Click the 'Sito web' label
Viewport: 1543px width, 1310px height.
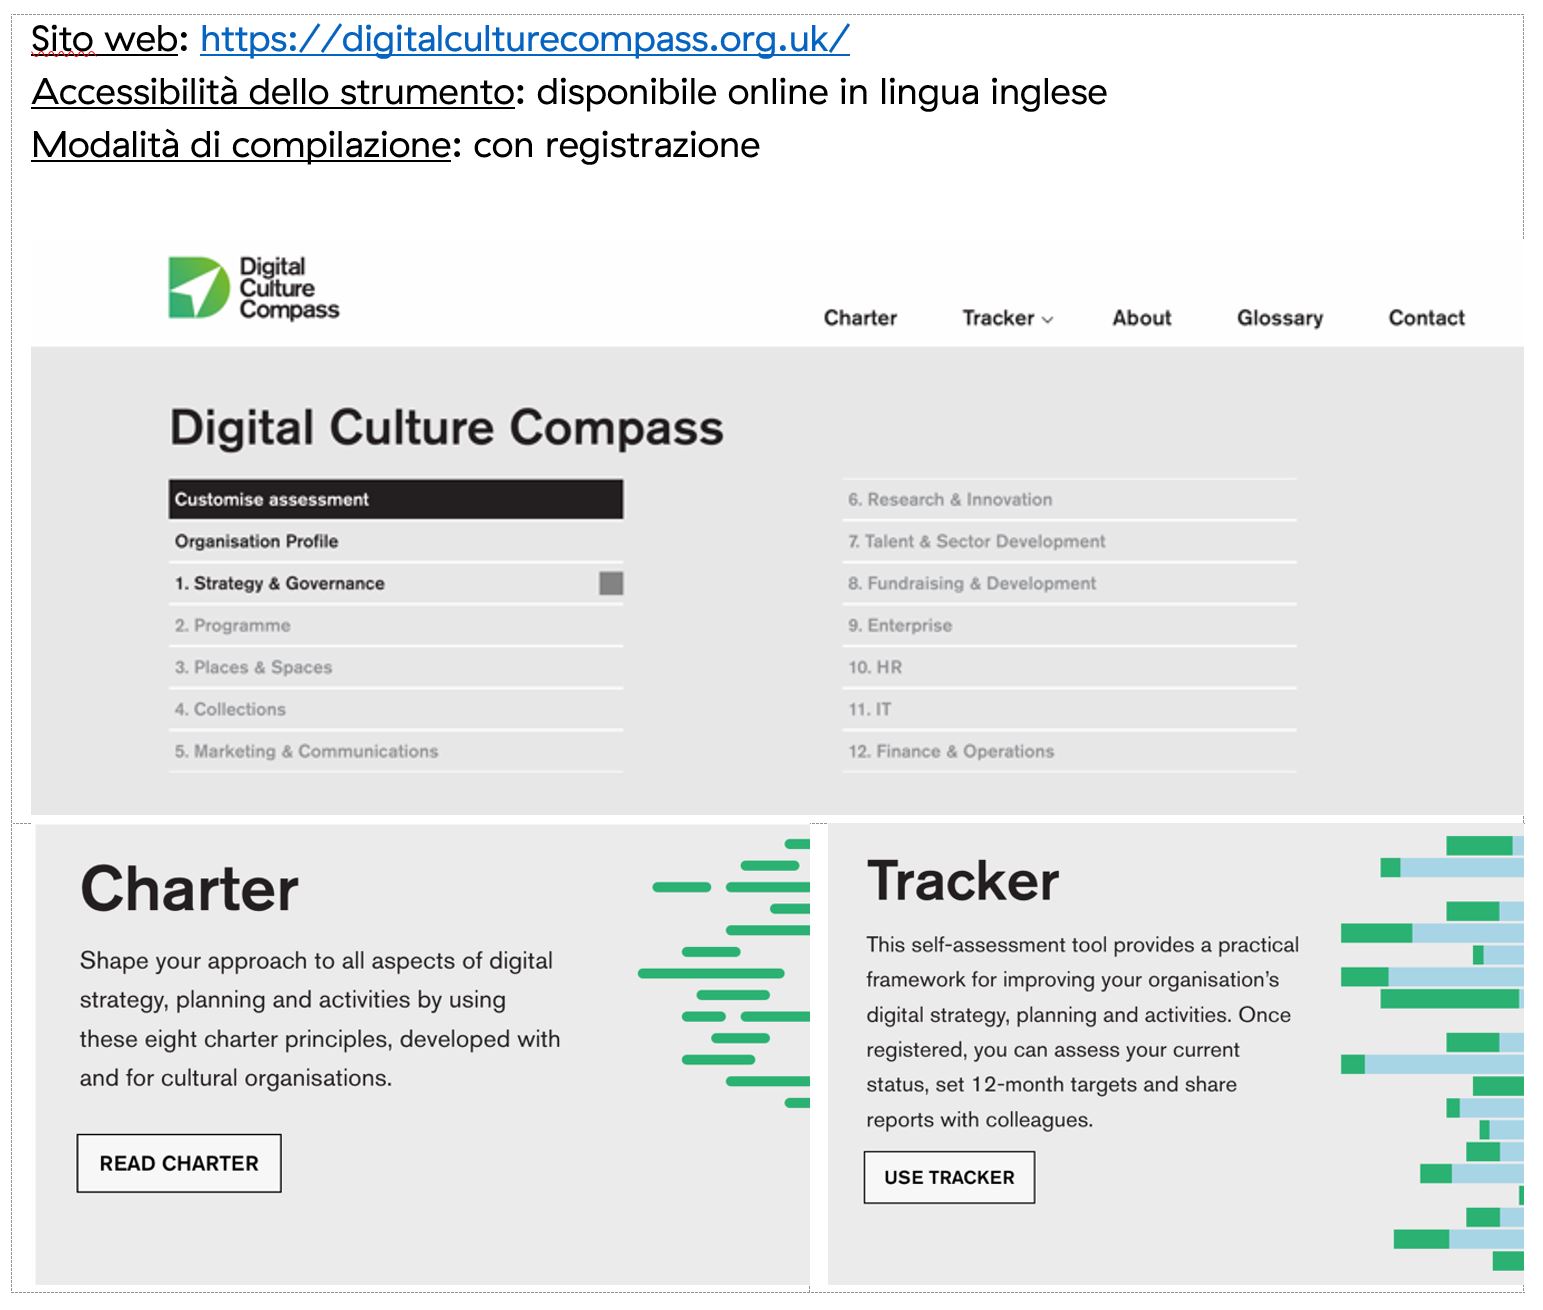pos(105,39)
